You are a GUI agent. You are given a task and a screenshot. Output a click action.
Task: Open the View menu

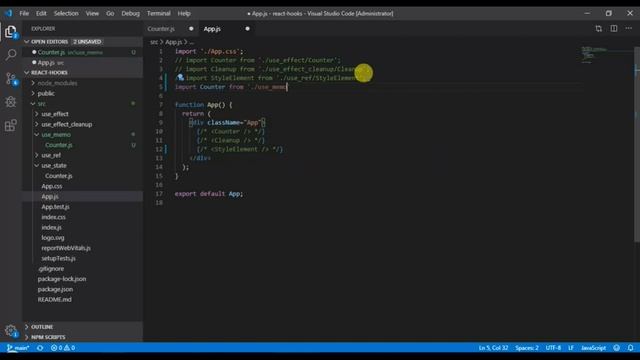(x=92, y=13)
